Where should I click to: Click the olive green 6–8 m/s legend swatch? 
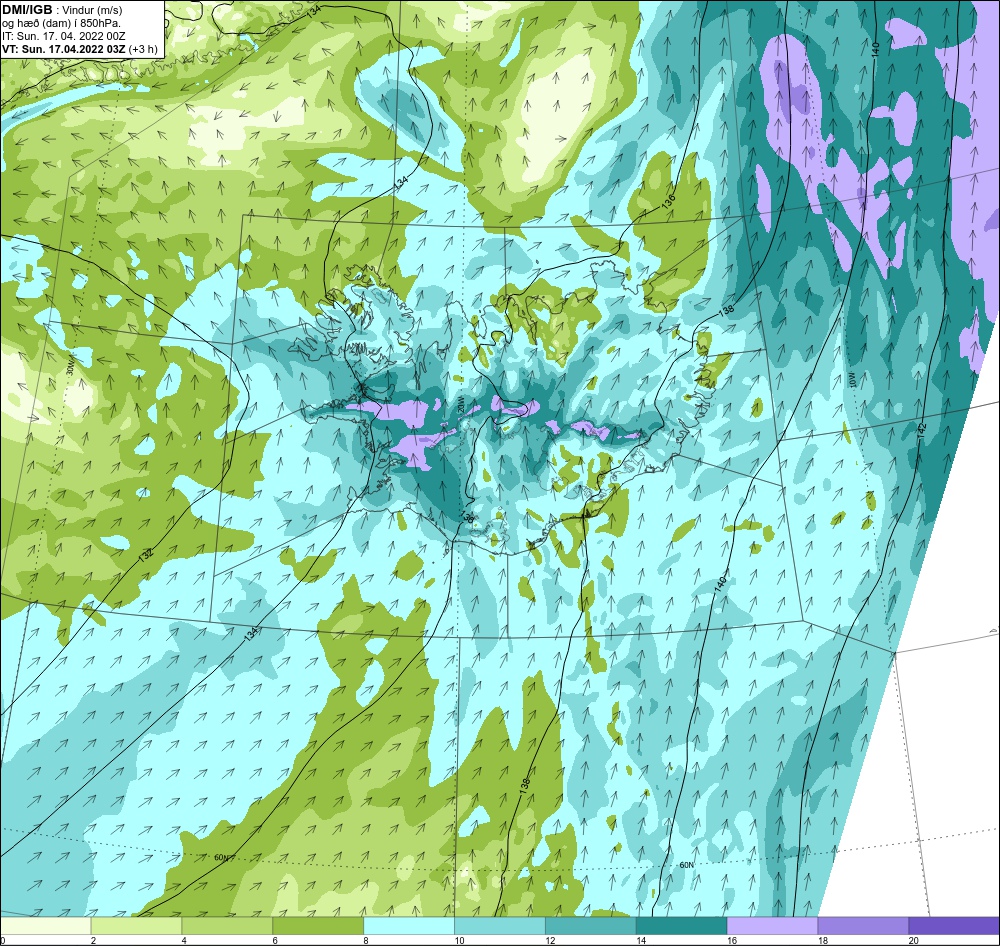318,925
